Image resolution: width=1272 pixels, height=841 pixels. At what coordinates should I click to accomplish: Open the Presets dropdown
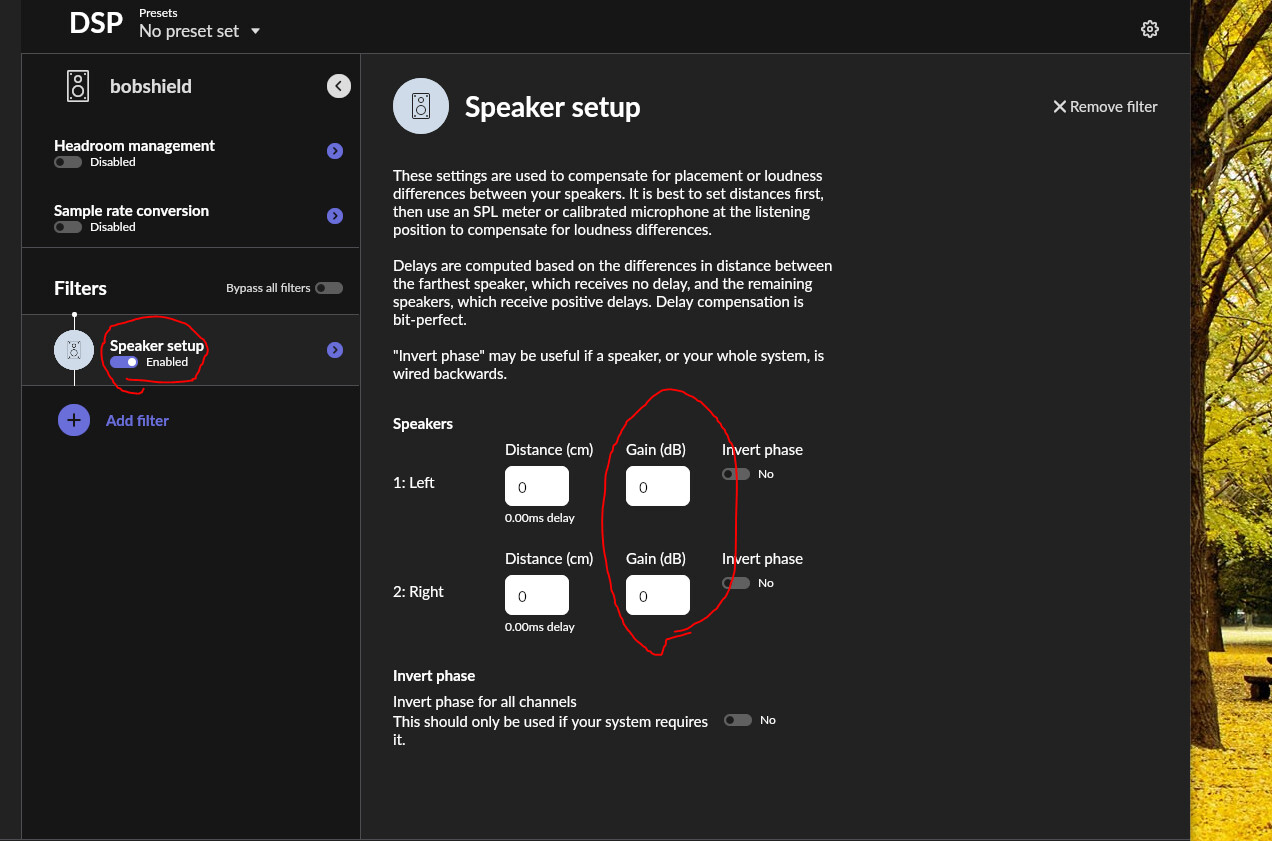(199, 31)
